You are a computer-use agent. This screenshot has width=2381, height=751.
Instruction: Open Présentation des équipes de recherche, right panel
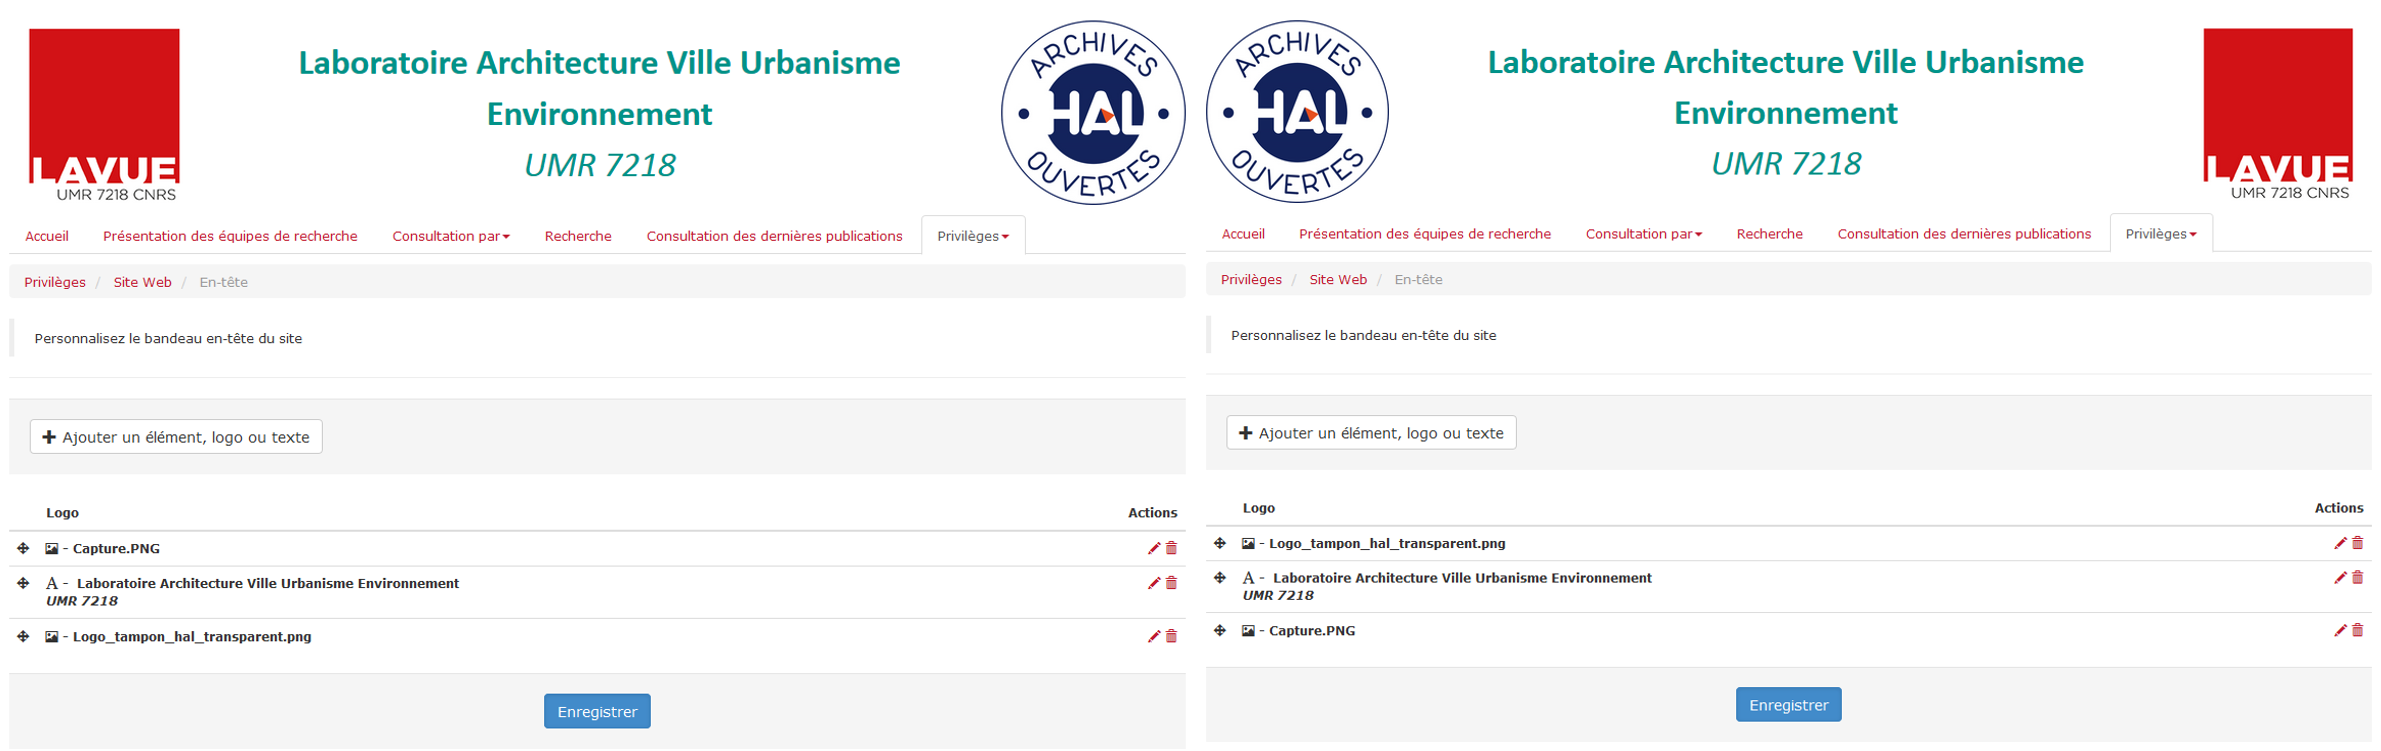pos(1425,234)
